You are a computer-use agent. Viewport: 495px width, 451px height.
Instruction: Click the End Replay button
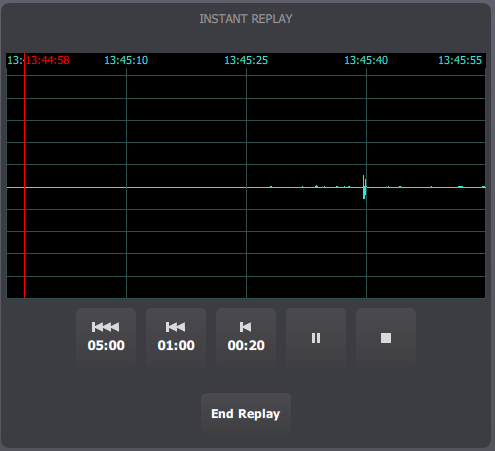pos(246,413)
